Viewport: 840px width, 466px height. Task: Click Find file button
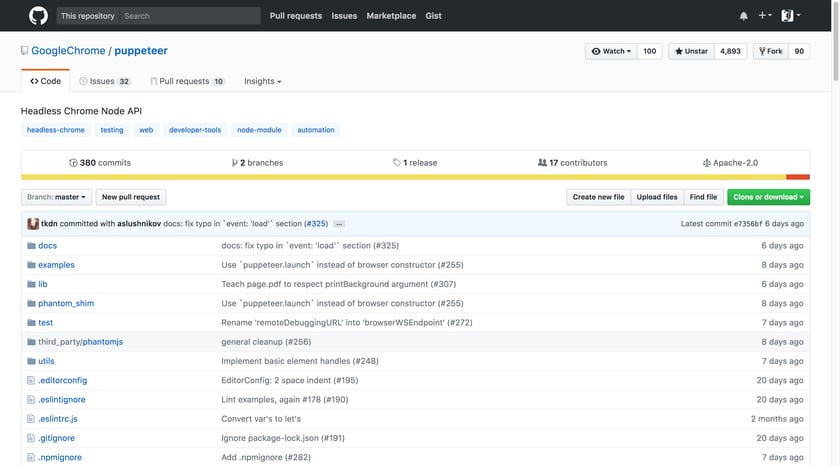(x=703, y=197)
